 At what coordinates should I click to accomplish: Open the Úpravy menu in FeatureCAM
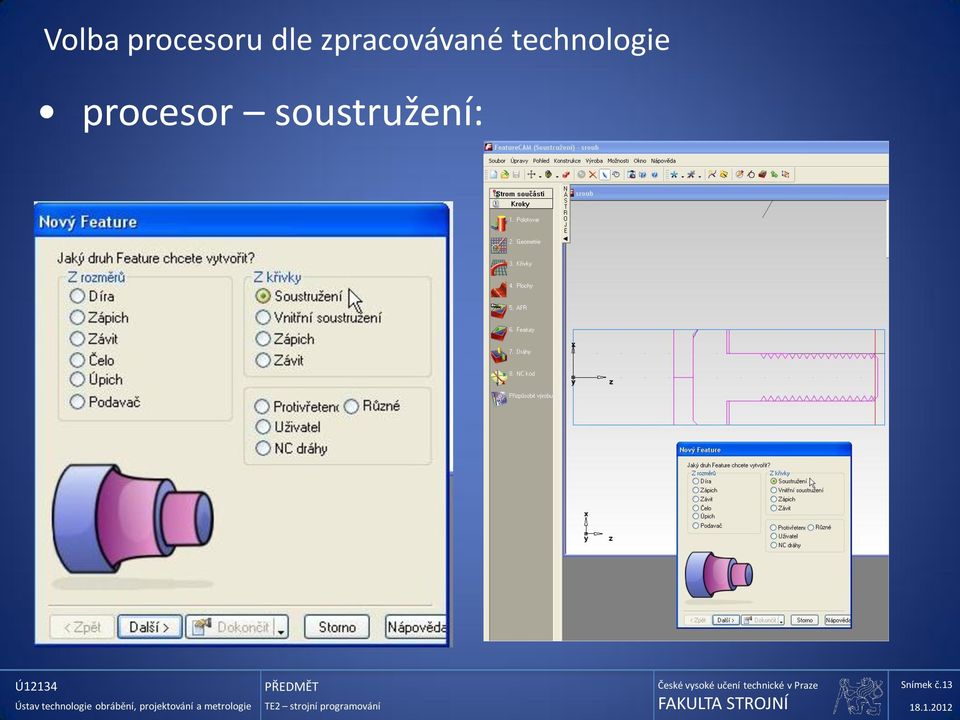pos(519,161)
